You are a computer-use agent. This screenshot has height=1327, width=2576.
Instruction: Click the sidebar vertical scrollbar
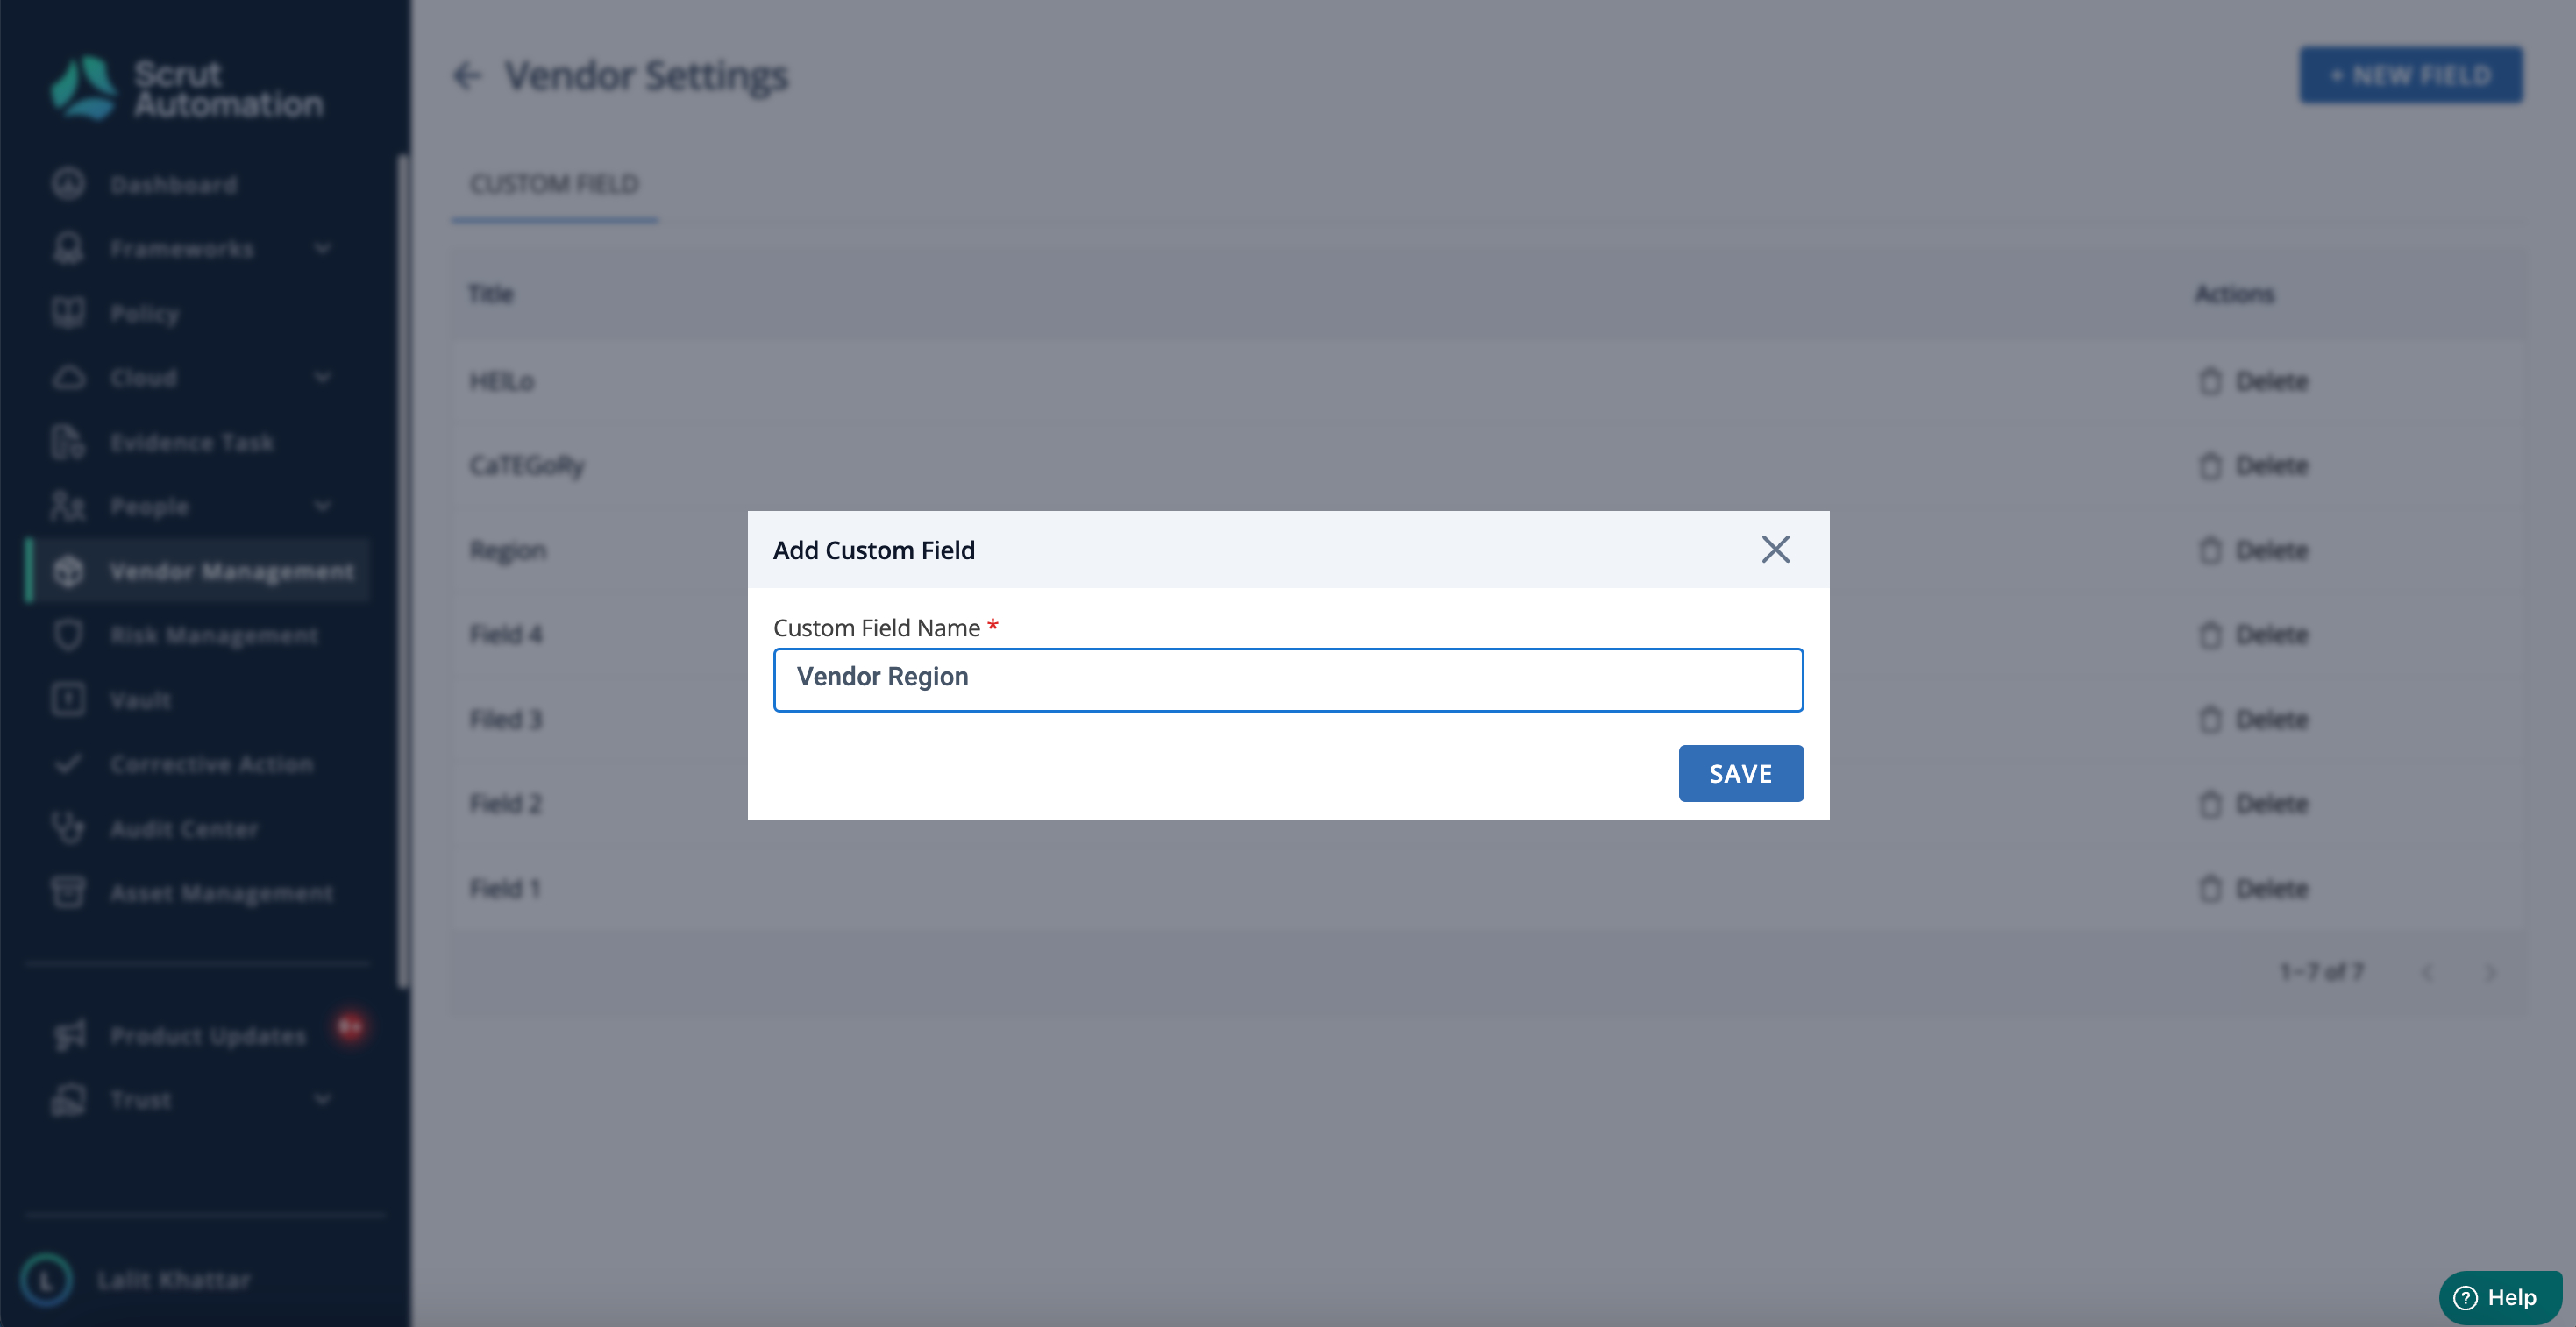click(x=403, y=570)
